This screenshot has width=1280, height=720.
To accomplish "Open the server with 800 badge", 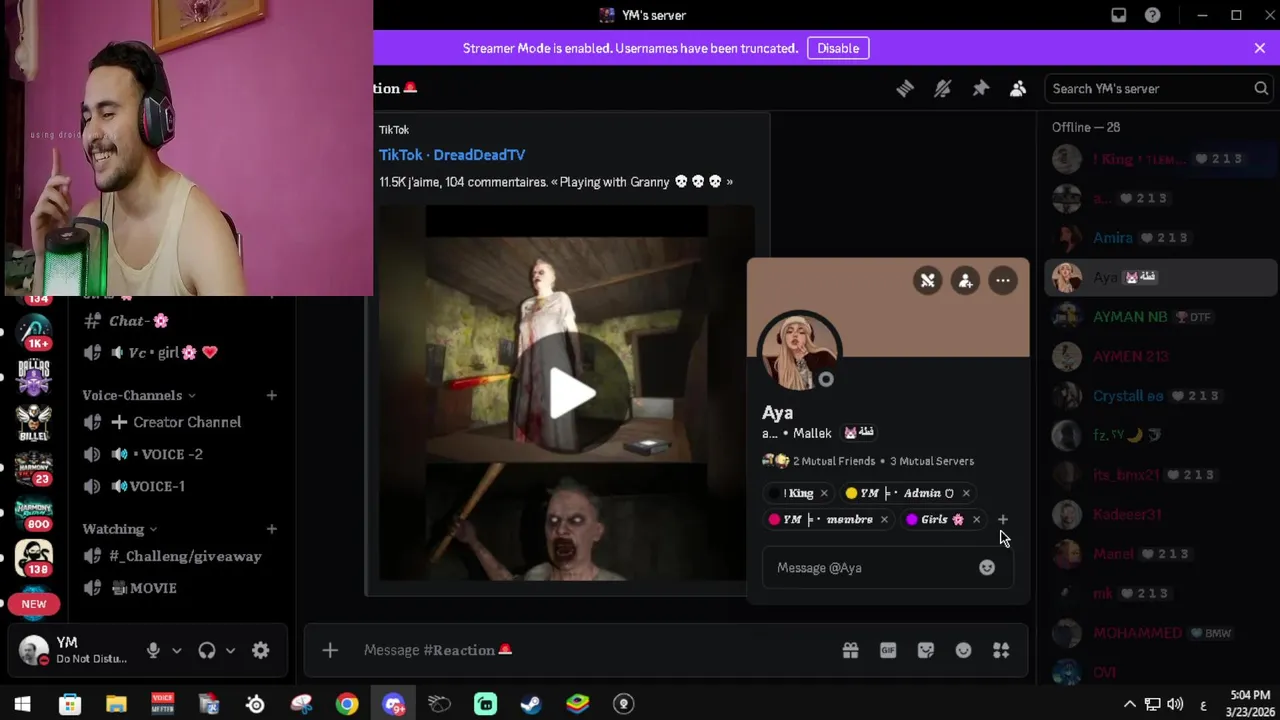I will click(34, 512).
